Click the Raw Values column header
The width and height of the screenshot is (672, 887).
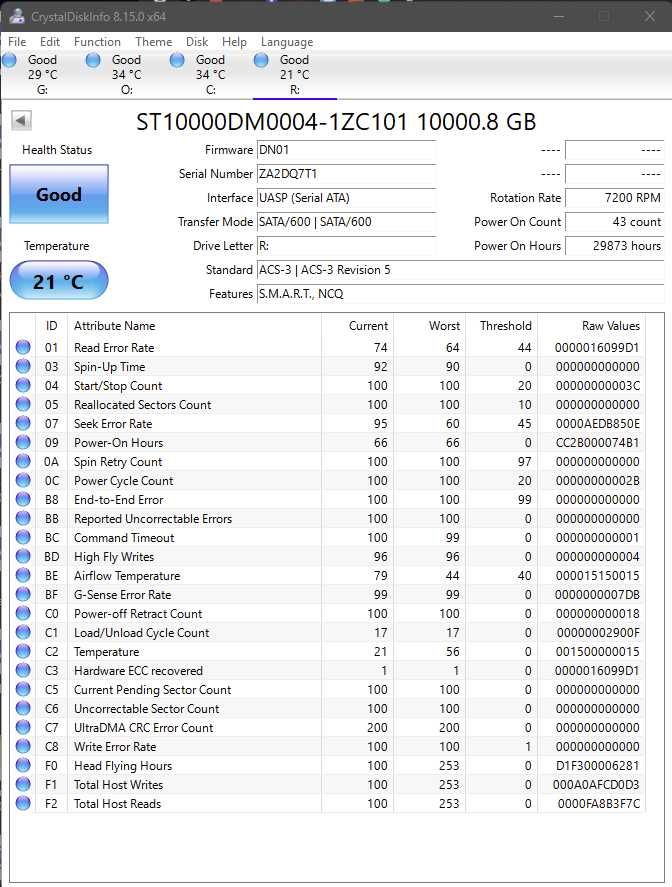point(591,326)
